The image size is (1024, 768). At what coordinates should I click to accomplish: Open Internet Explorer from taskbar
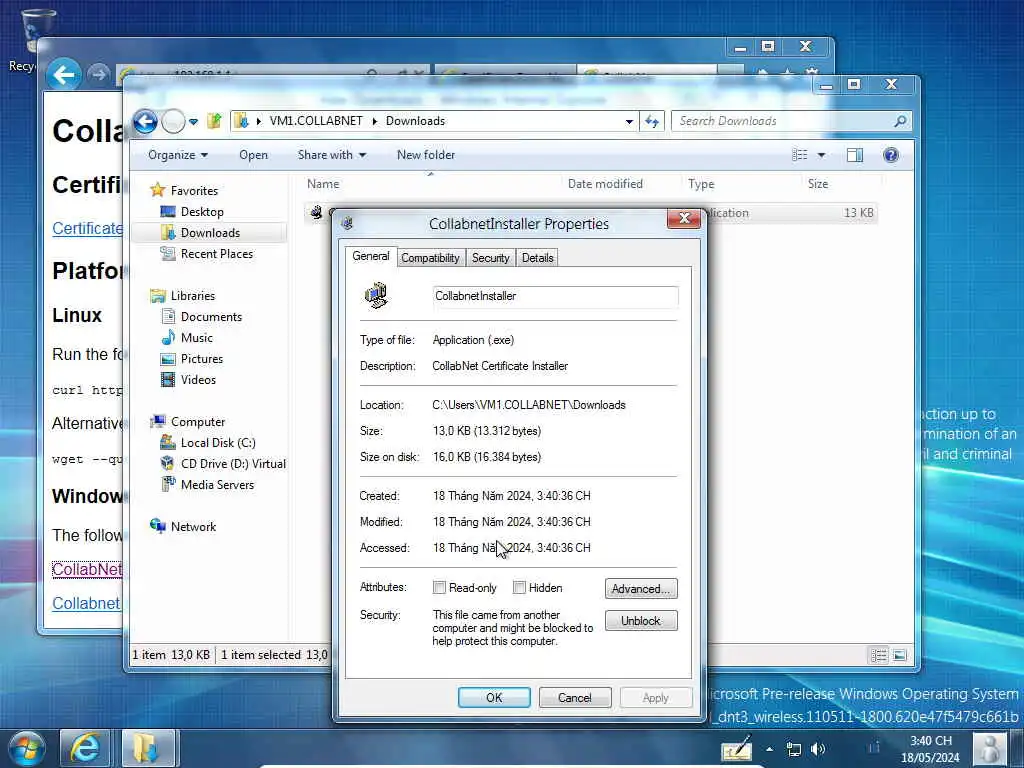tap(85, 748)
